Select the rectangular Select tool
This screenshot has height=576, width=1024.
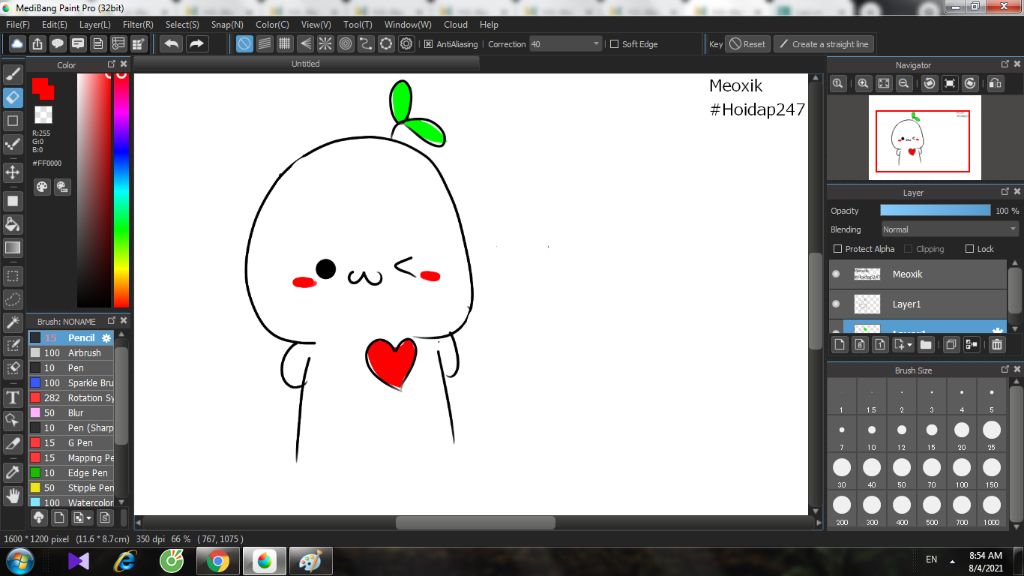[12, 276]
